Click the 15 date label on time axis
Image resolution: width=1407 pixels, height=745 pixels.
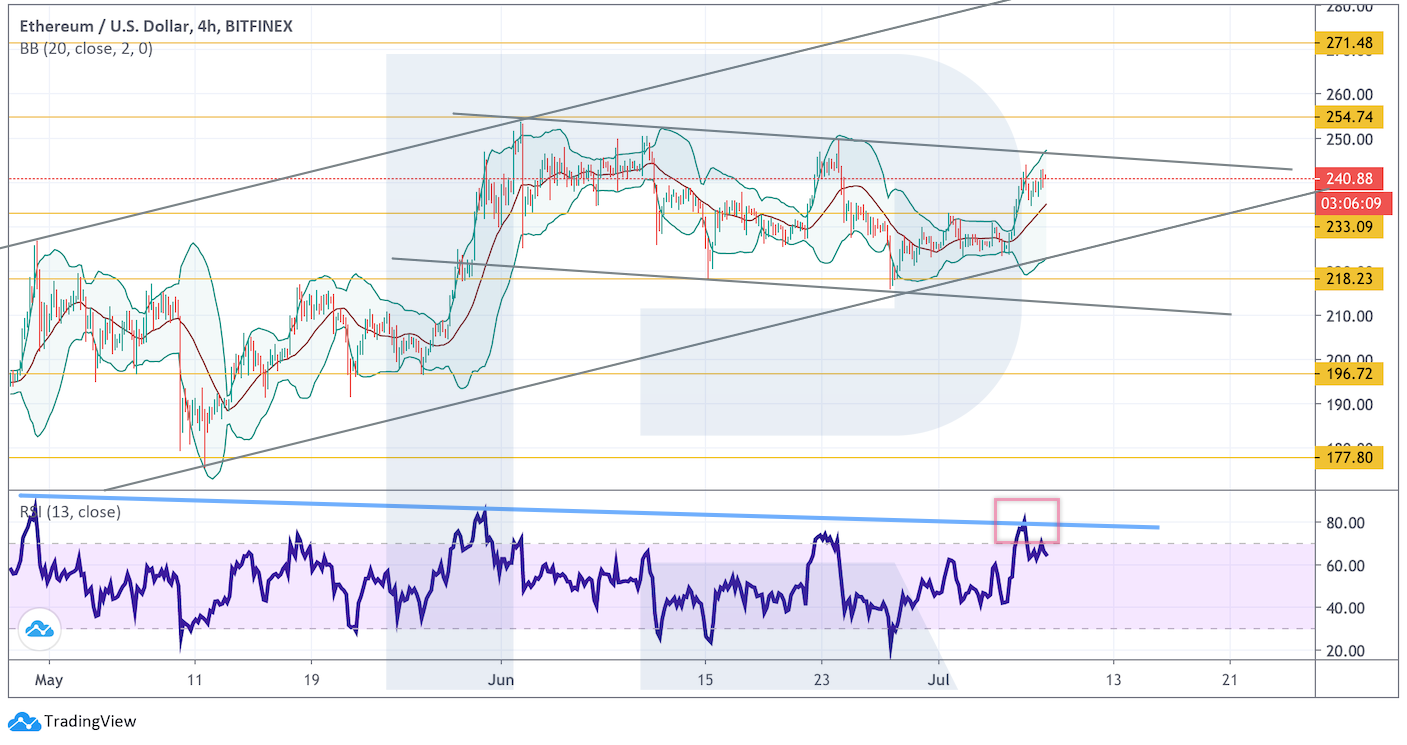click(705, 680)
